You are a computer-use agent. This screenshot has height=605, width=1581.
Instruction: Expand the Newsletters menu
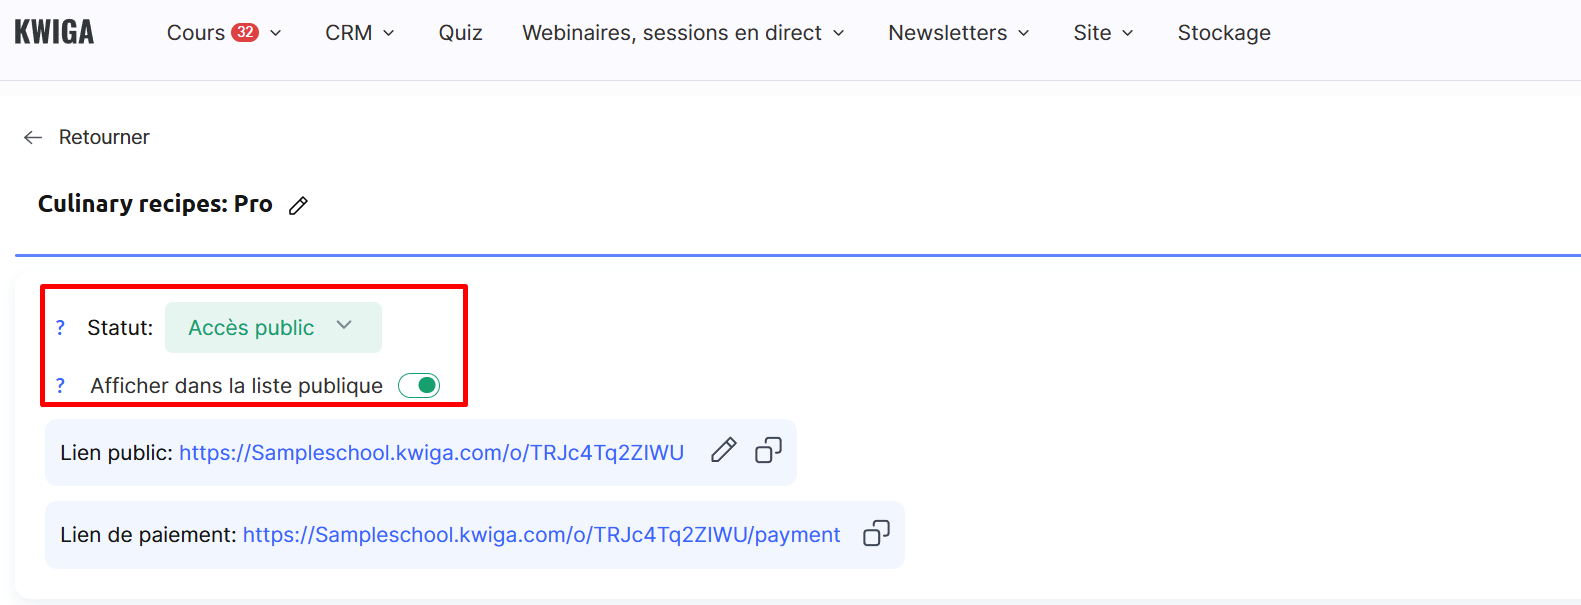958,33
